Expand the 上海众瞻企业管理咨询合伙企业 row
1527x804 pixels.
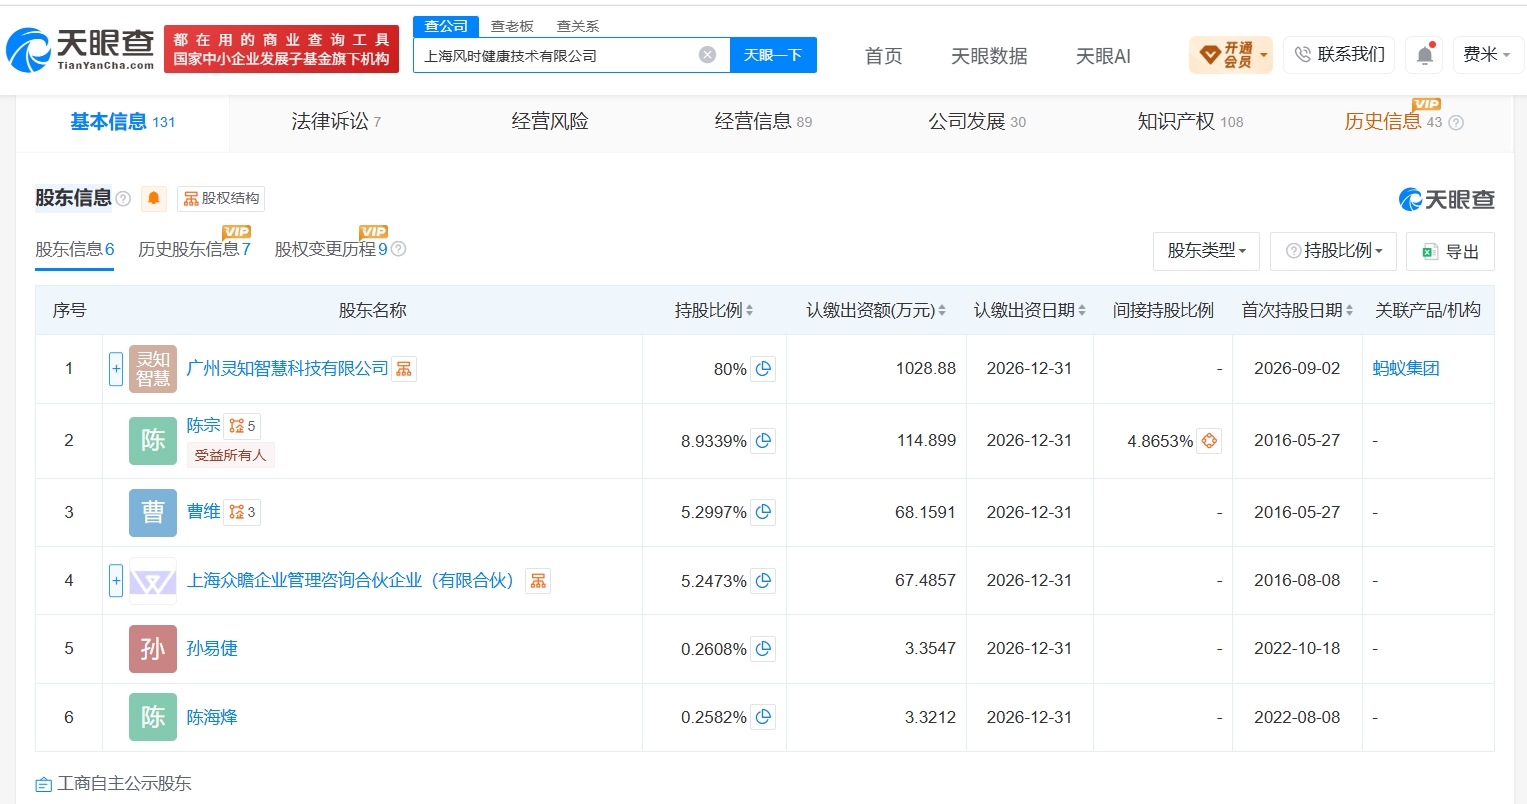click(x=116, y=580)
